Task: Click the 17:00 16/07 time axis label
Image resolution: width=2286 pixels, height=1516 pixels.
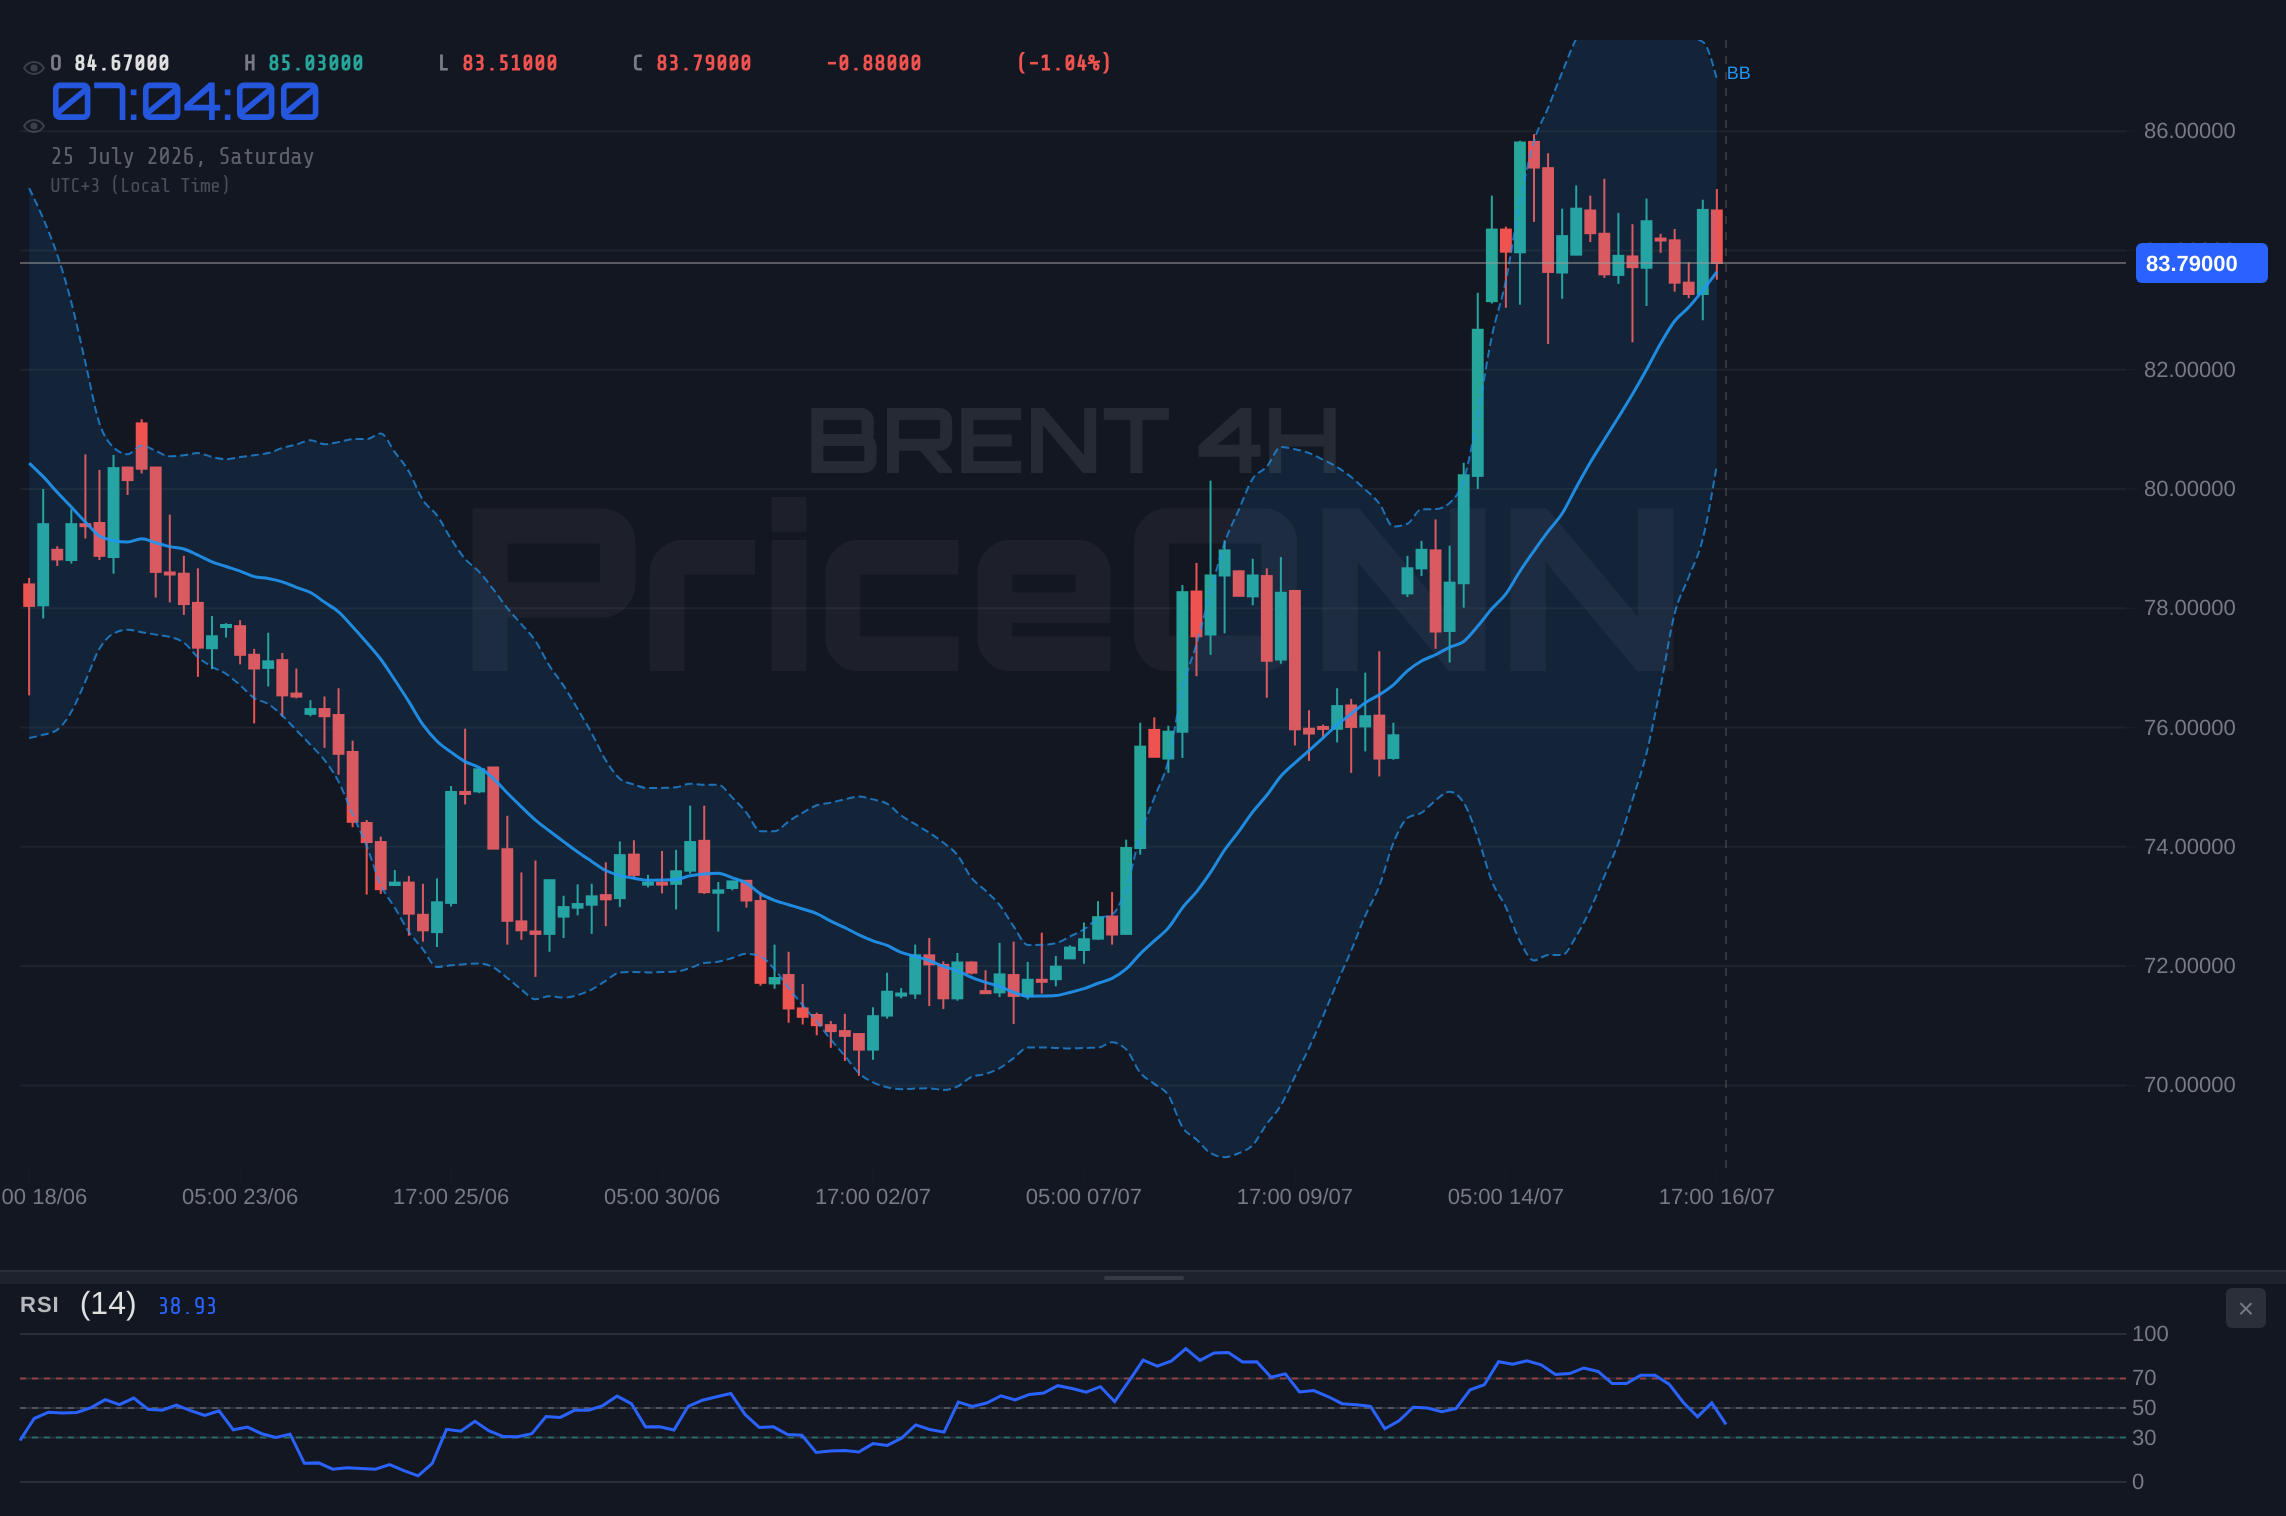Action: coord(1717,1197)
